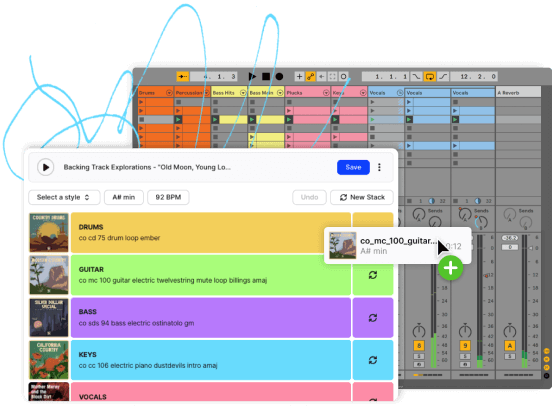Adjust the track 9 pan knob
This screenshot has width=552, height=416.
pyautogui.click(x=465, y=331)
